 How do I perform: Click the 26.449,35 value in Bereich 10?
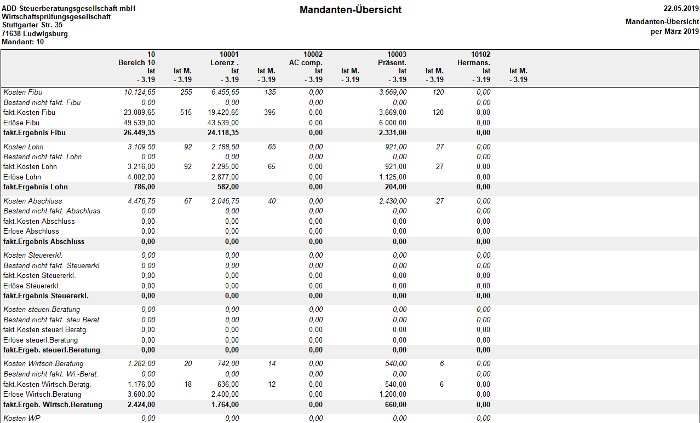tap(139, 133)
